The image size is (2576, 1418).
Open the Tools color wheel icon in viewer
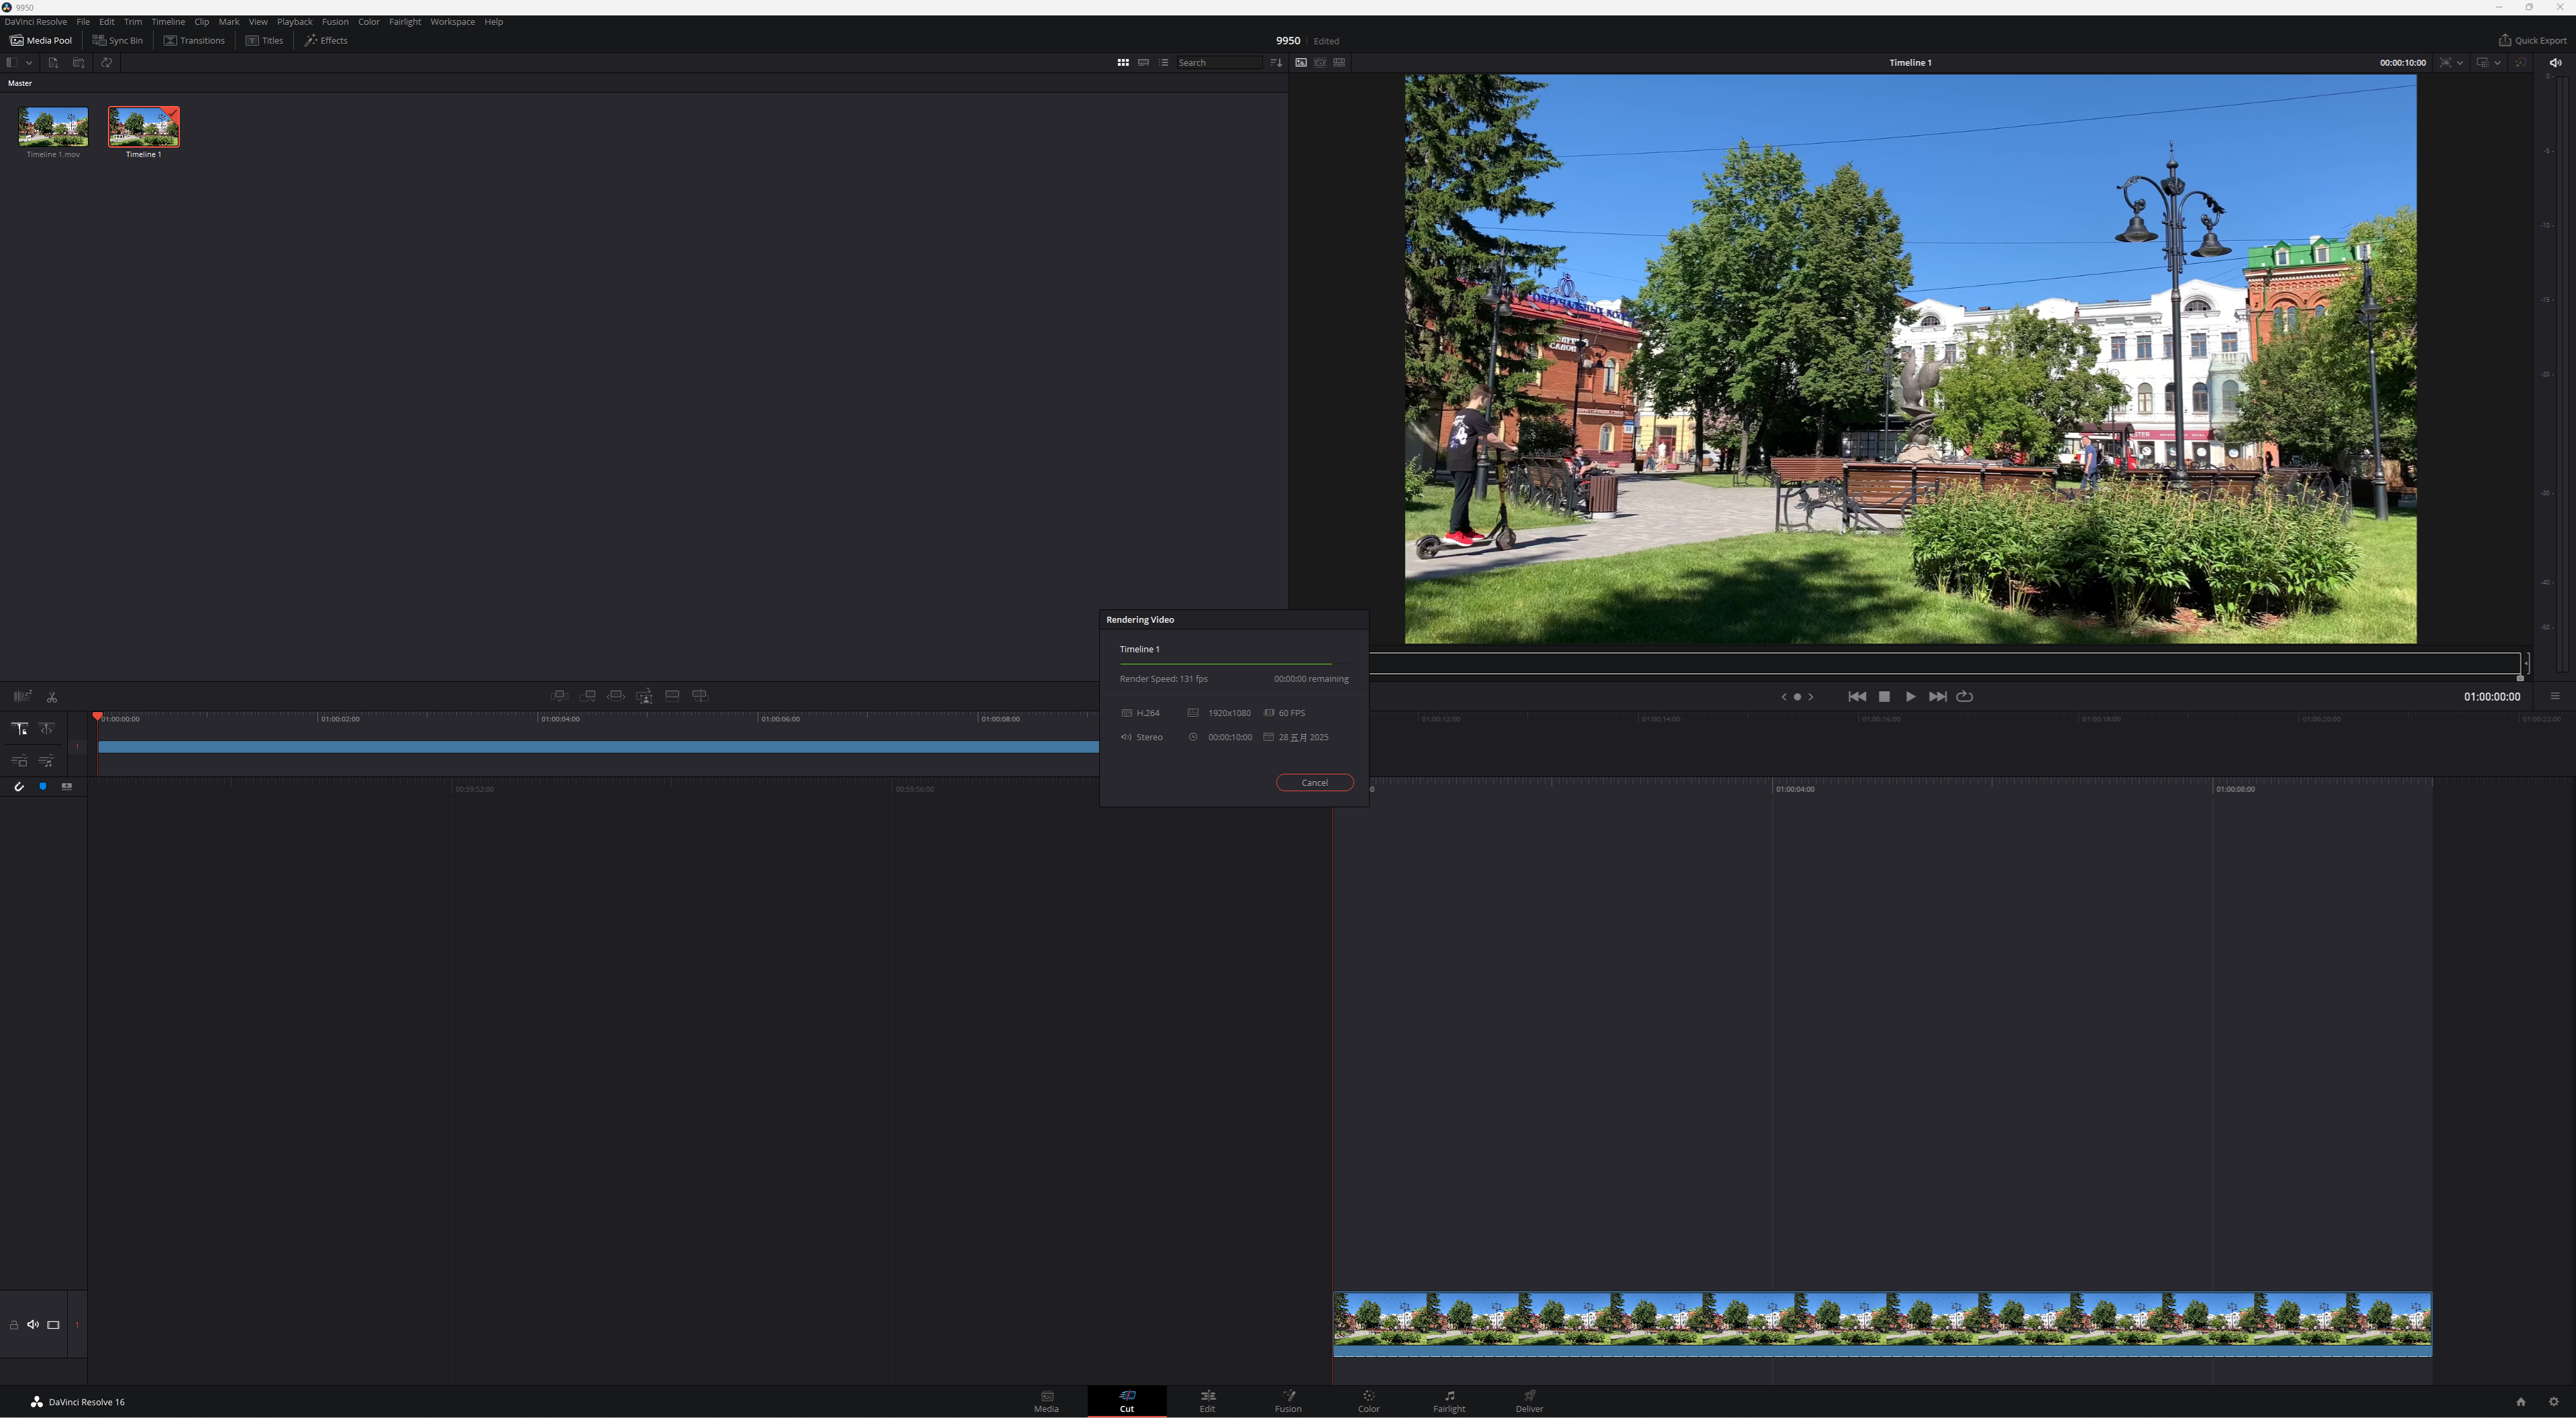[2520, 63]
